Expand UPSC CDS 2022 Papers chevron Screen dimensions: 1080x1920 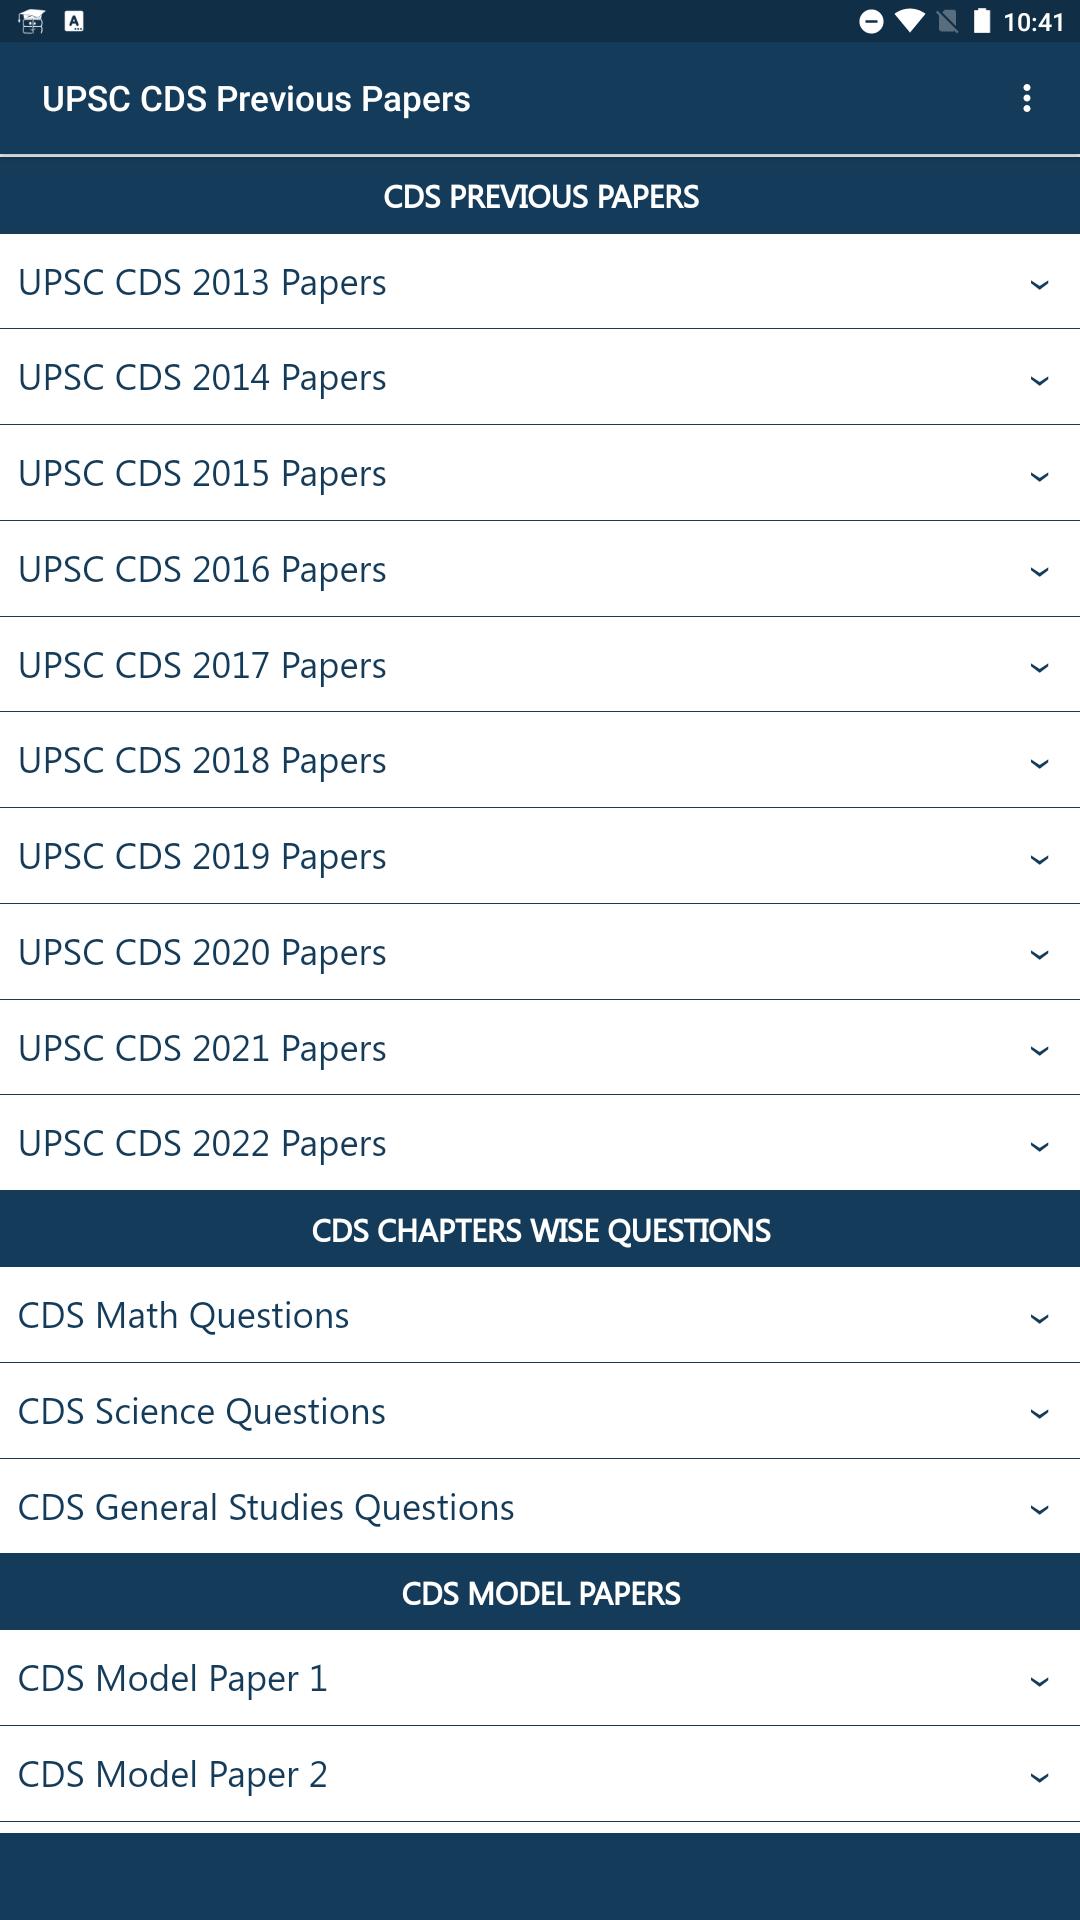click(1039, 1147)
